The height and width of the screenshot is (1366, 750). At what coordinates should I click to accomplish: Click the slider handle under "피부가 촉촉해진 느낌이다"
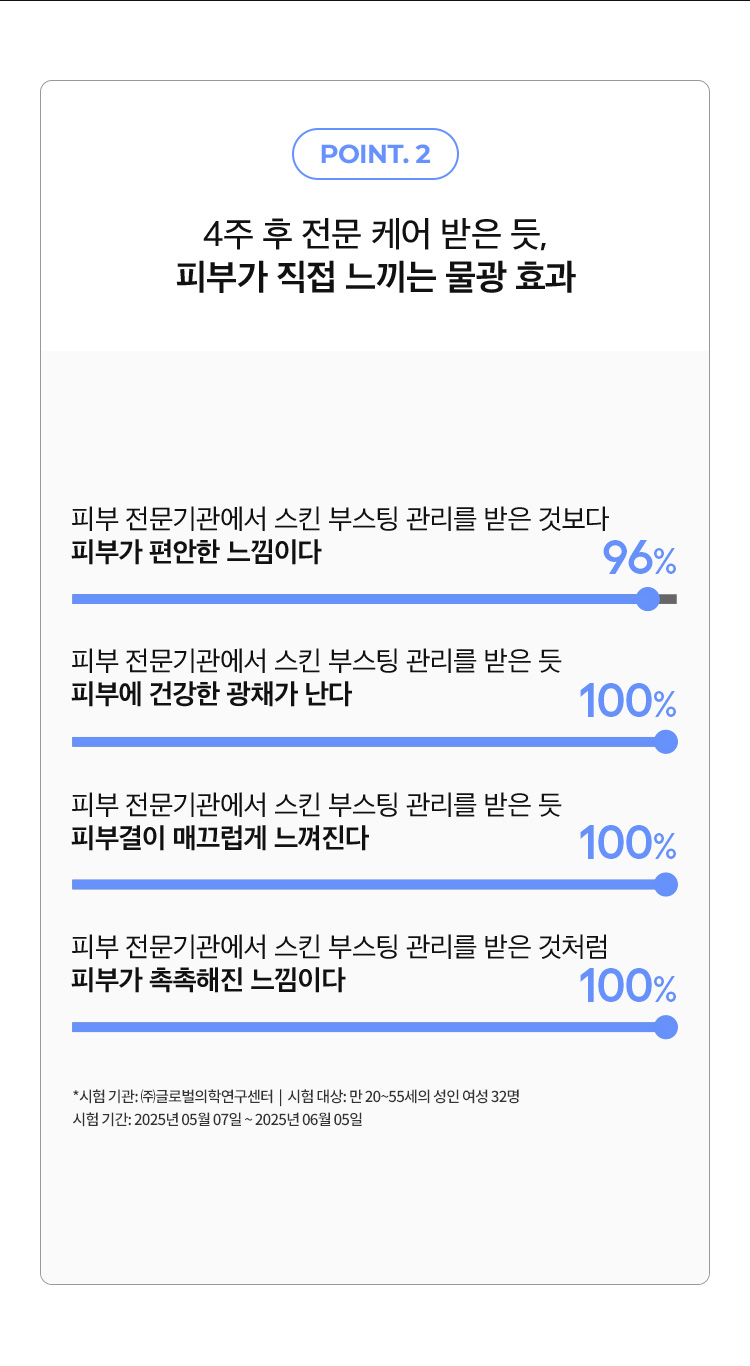666,1027
